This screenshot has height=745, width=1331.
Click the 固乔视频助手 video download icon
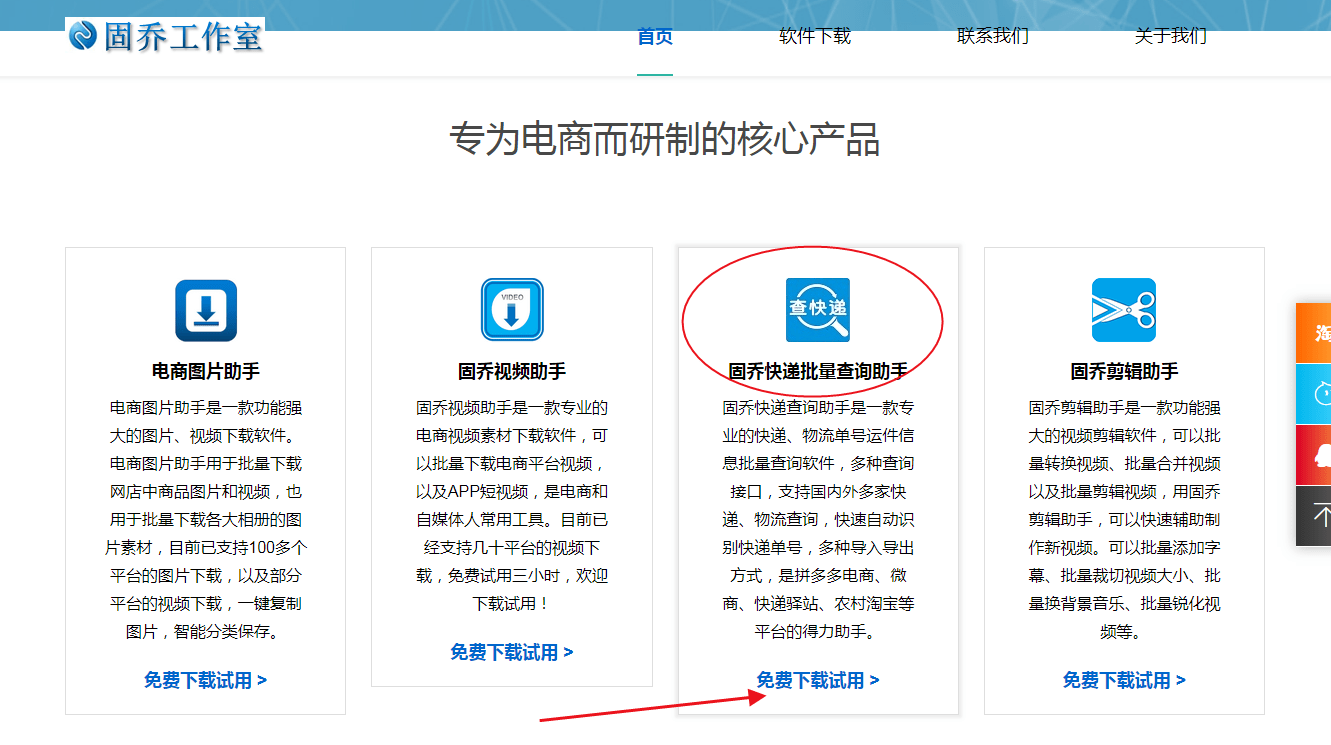coord(512,310)
